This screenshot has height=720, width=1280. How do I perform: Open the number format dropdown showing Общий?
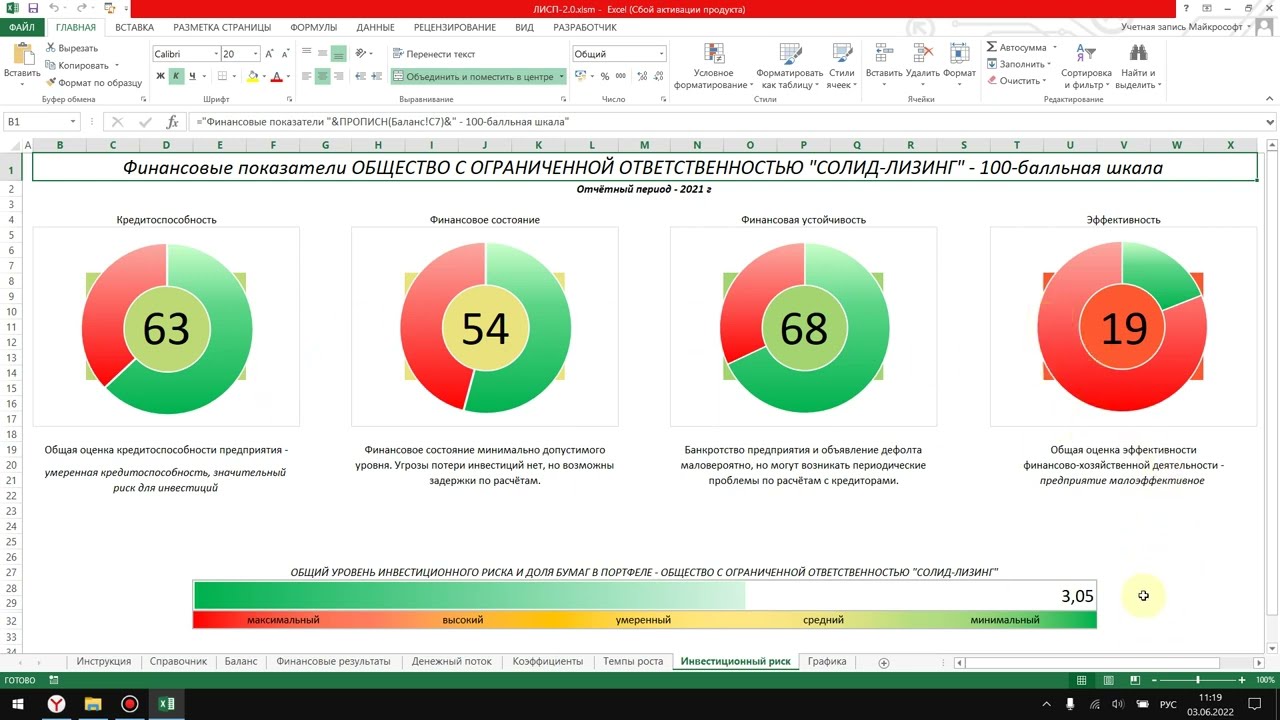661,54
